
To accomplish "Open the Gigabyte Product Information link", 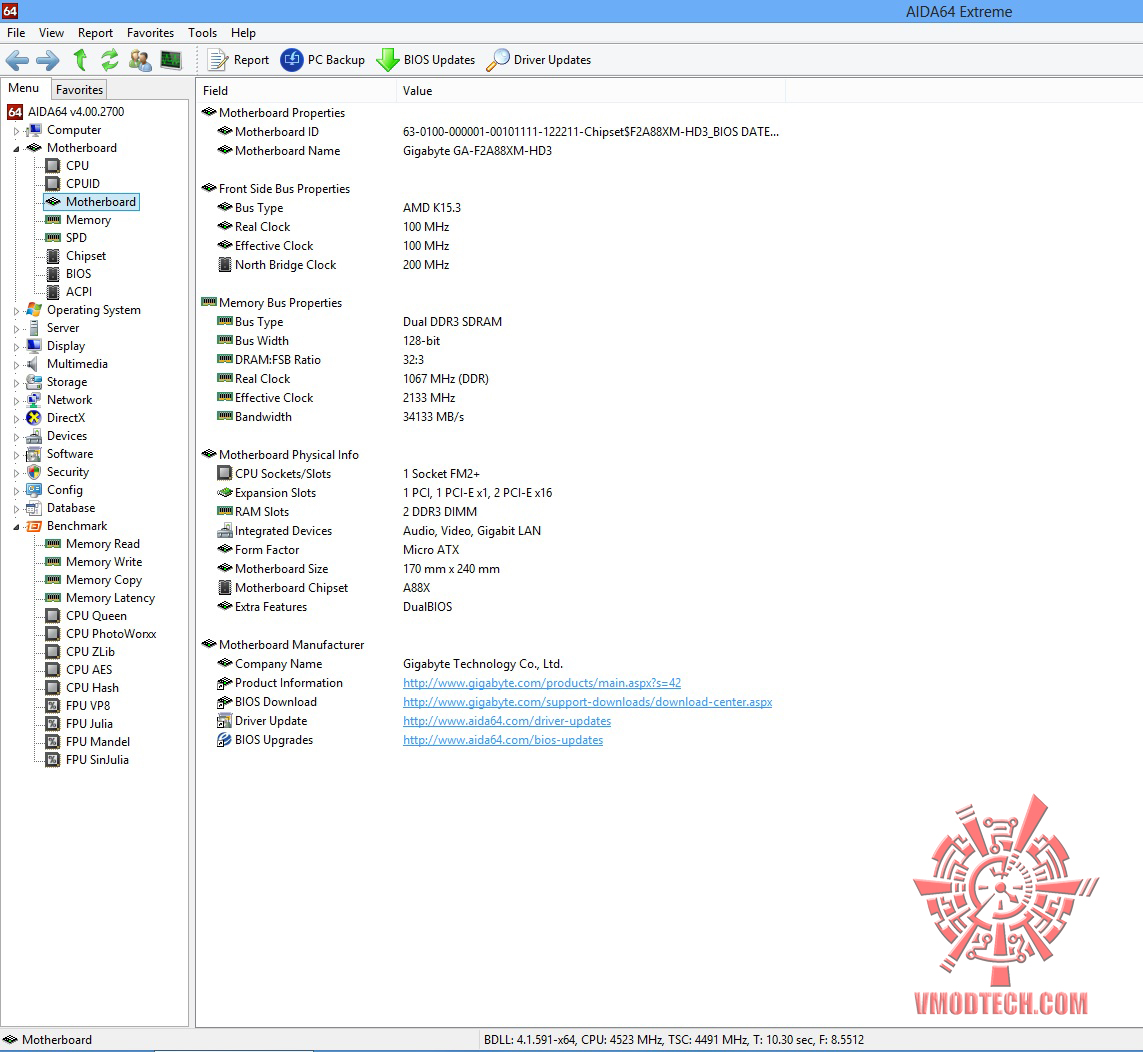I will [542, 683].
